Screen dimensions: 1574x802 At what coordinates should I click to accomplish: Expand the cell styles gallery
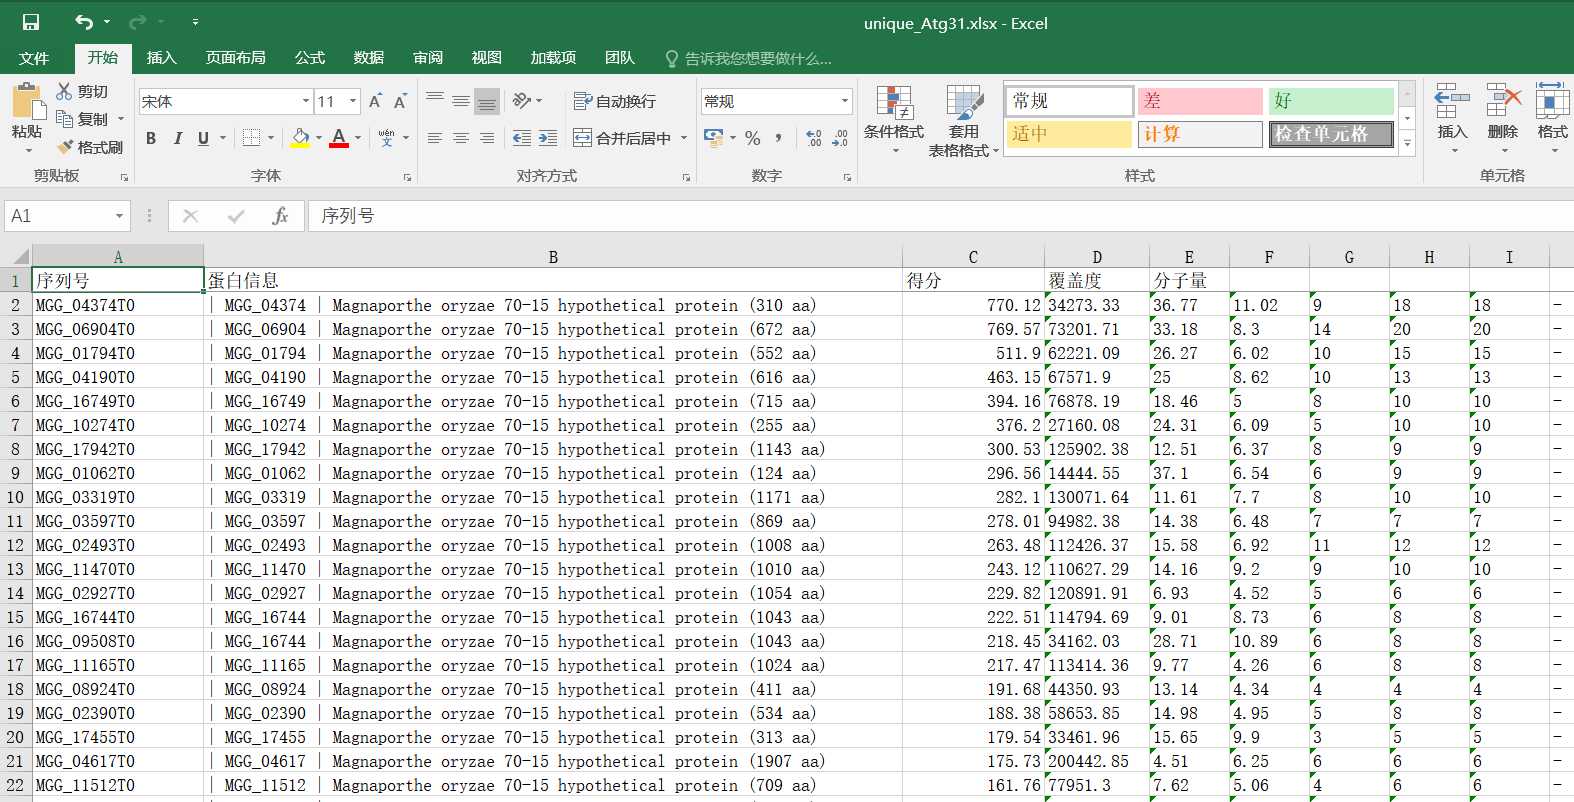[x=1407, y=144]
